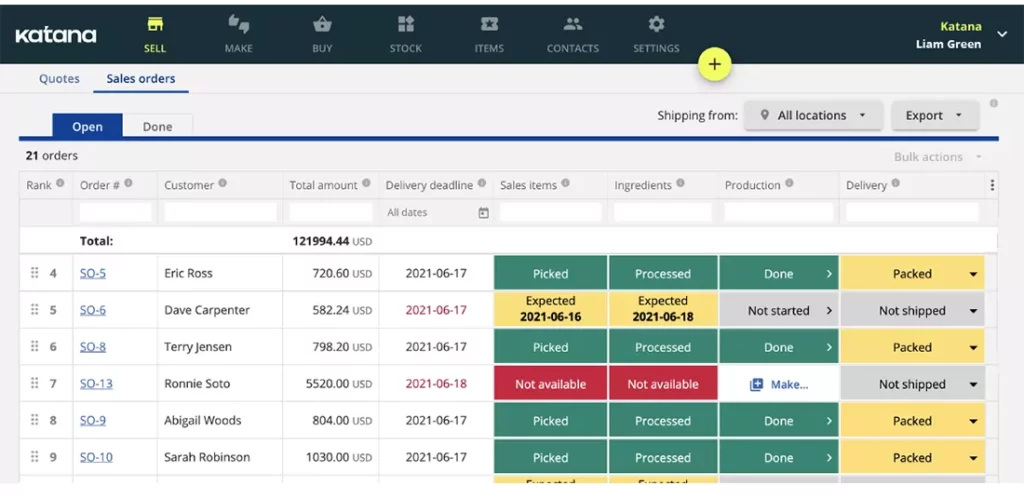
Task: Open the Settings gear icon
Action: [x=656, y=25]
